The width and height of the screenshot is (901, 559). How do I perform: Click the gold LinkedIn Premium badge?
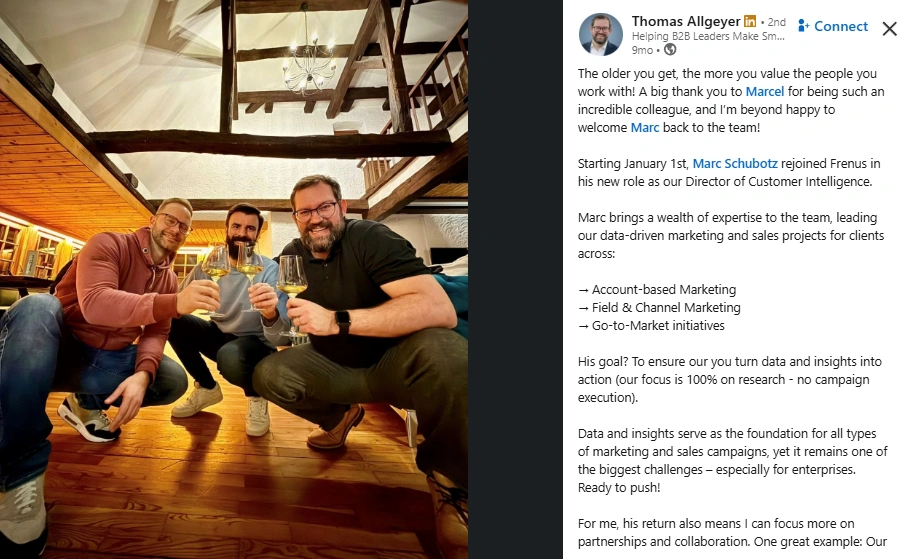(750, 21)
